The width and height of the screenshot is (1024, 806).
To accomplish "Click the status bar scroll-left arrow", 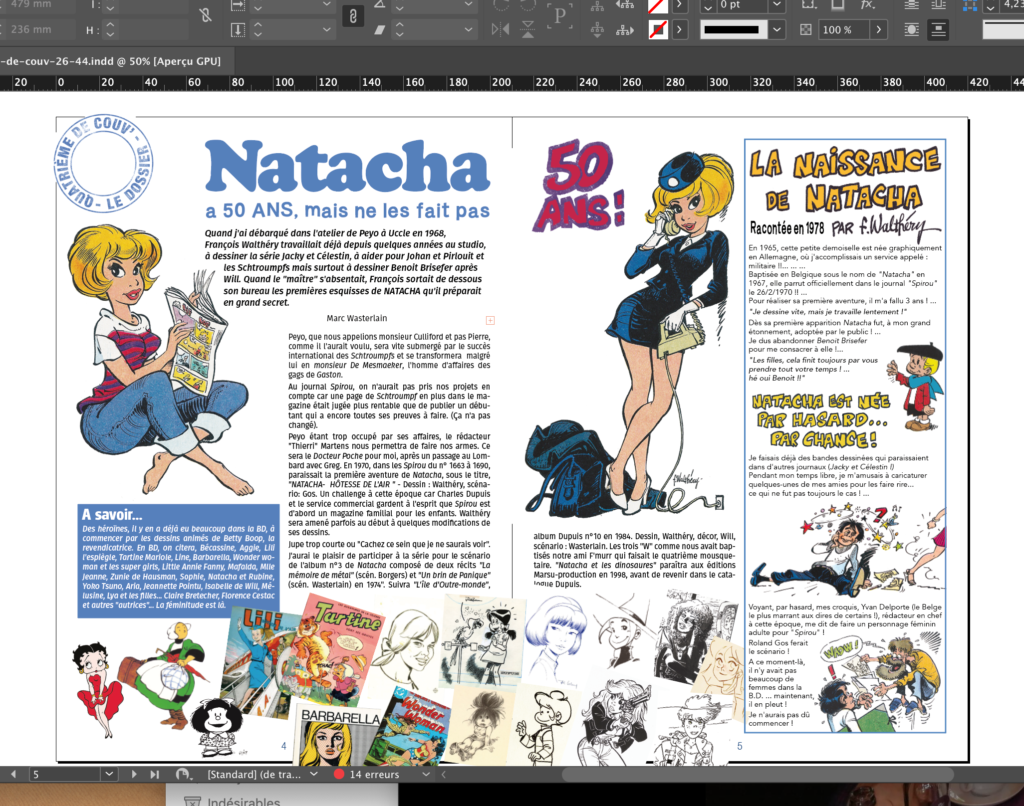I will click(x=443, y=774).
